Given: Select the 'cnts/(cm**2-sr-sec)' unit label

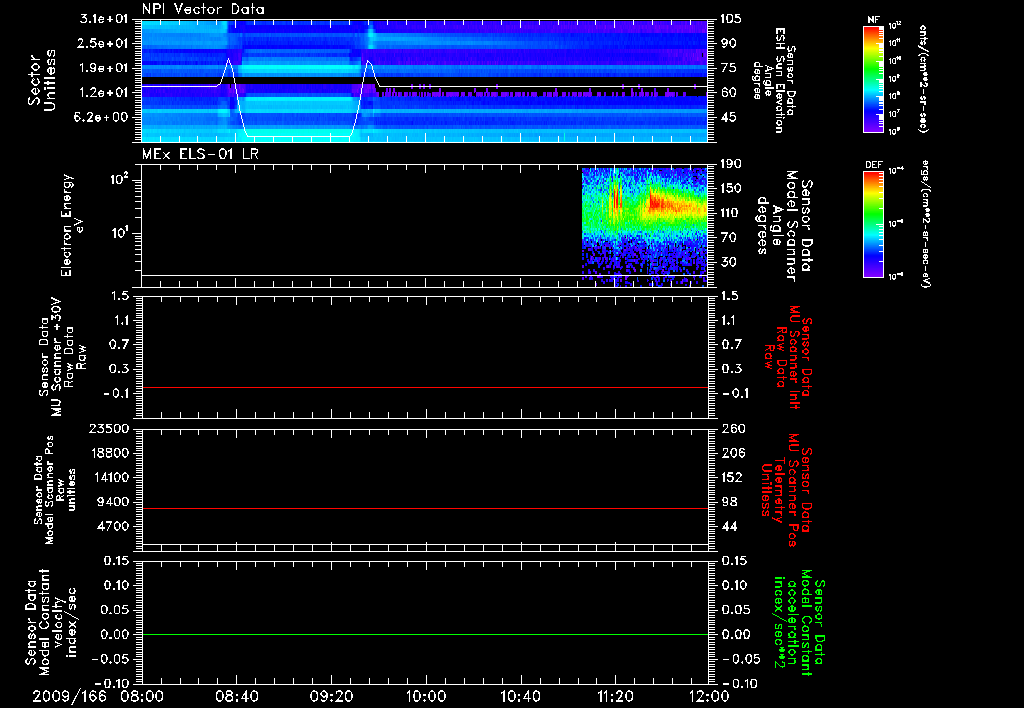Looking at the screenshot, I should point(923,78).
